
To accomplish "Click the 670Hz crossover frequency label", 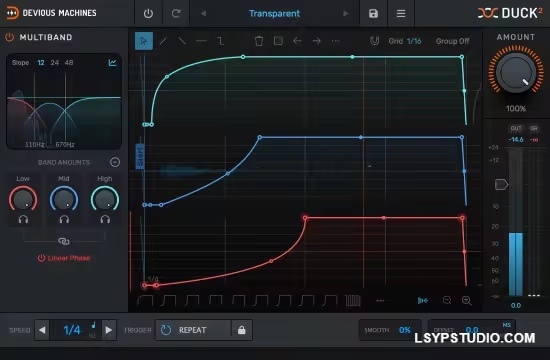I will [x=65, y=145].
